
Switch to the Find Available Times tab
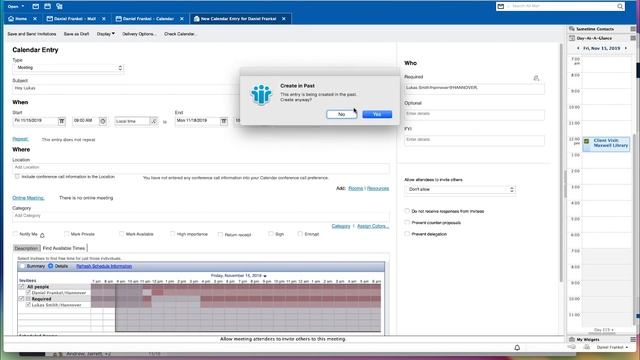tap(64, 248)
